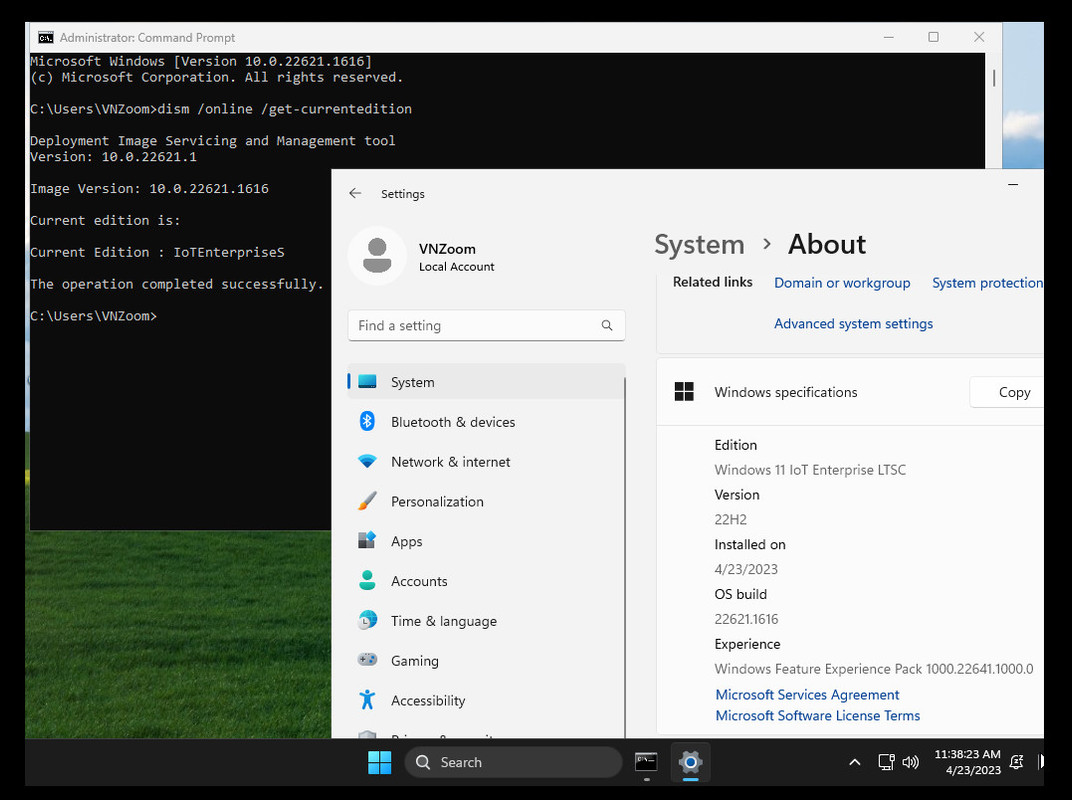This screenshot has height=800, width=1072.
Task: Open Domain or workgroup link
Action: point(842,283)
